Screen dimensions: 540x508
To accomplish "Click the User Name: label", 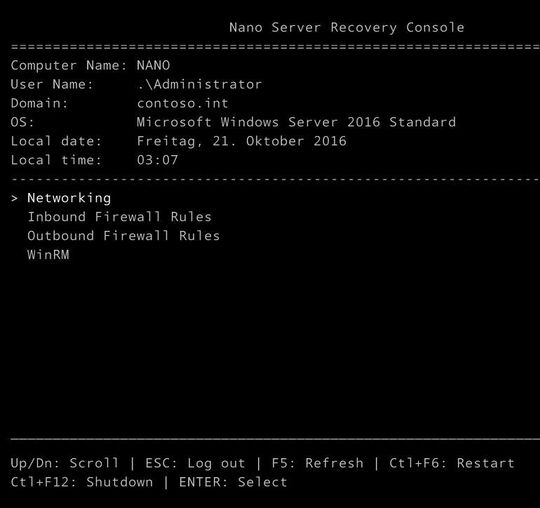I will coord(52,84).
